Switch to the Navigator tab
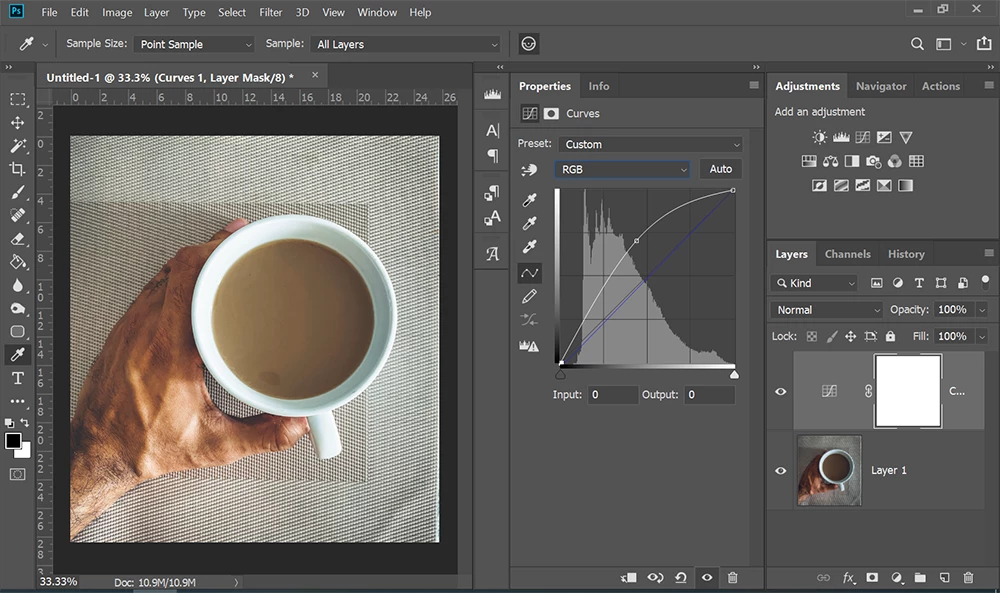 [881, 86]
